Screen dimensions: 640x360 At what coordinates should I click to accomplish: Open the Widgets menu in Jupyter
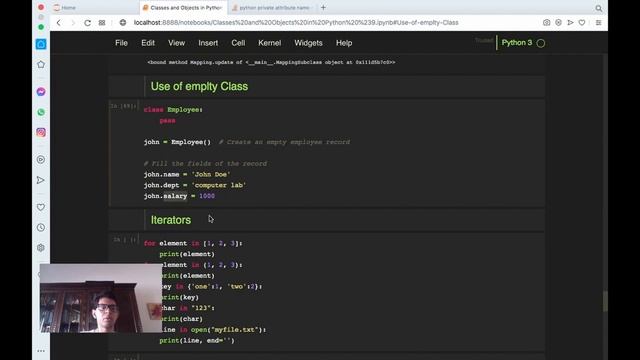point(308,43)
